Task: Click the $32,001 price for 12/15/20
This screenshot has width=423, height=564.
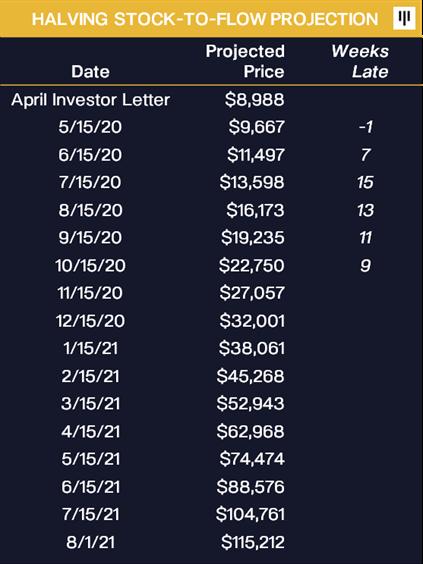Action: pyautogui.click(x=252, y=321)
